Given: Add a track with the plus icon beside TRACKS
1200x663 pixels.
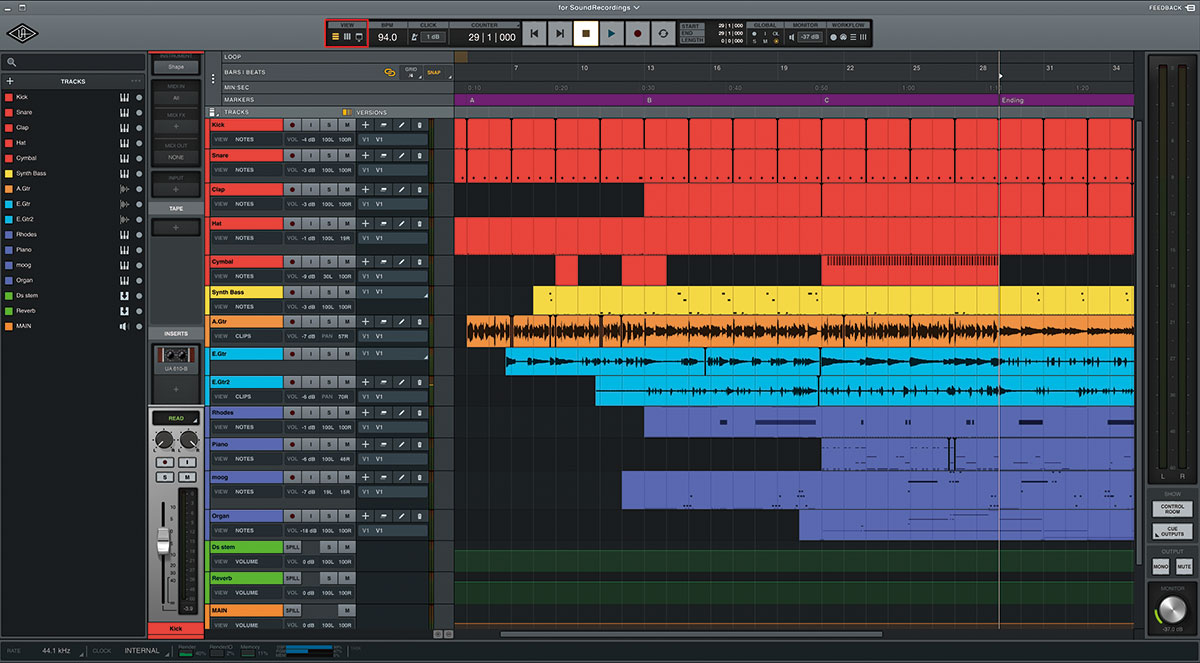Looking at the screenshot, I should pos(10,81).
